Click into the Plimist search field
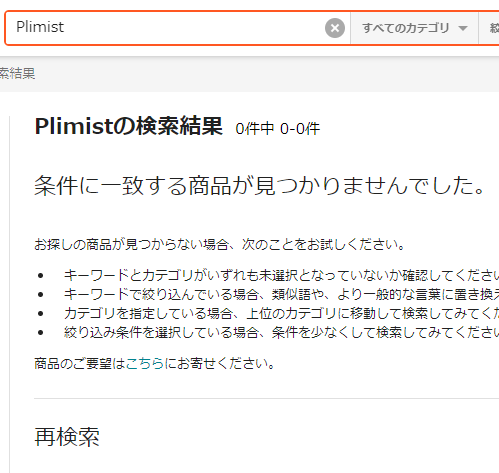The image size is (499, 473). click(167, 28)
